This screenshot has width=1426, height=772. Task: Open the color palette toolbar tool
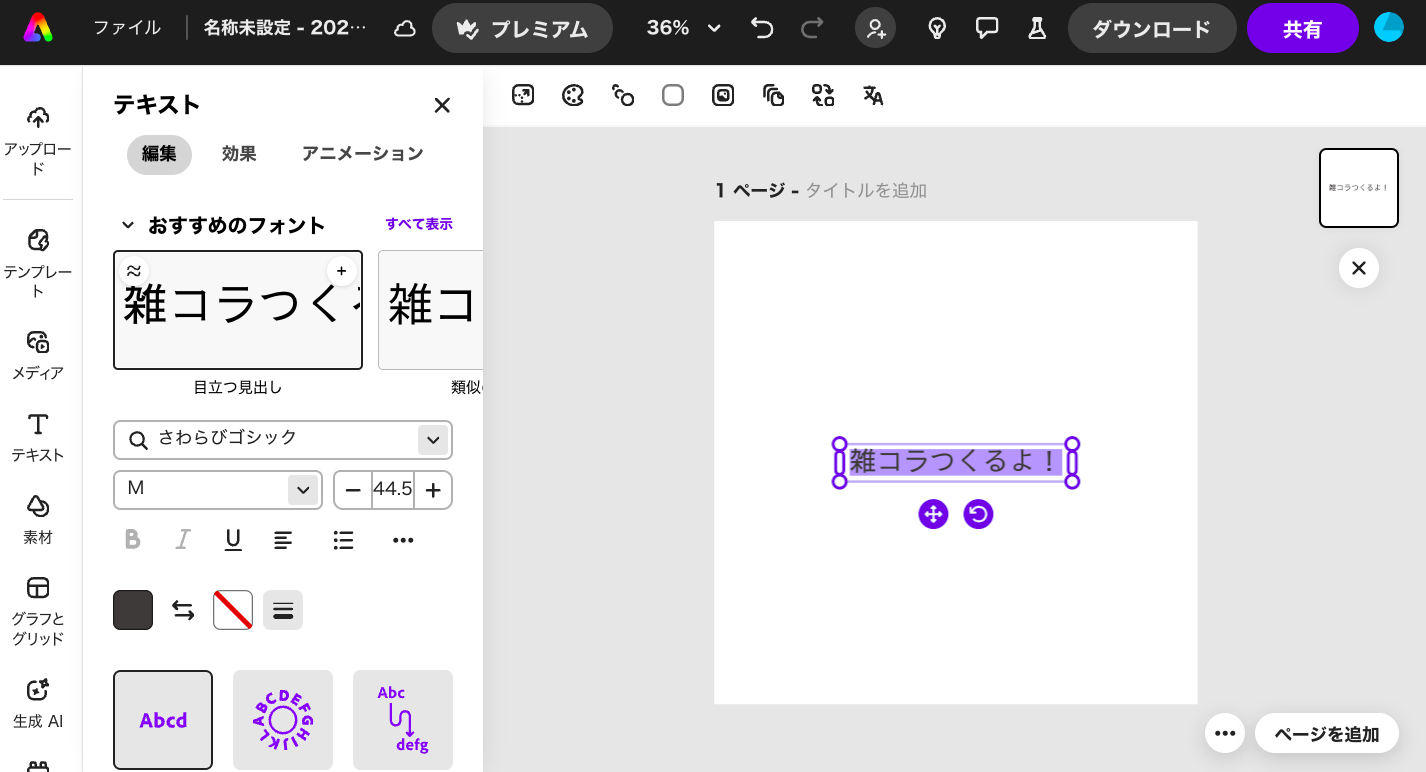click(x=573, y=95)
